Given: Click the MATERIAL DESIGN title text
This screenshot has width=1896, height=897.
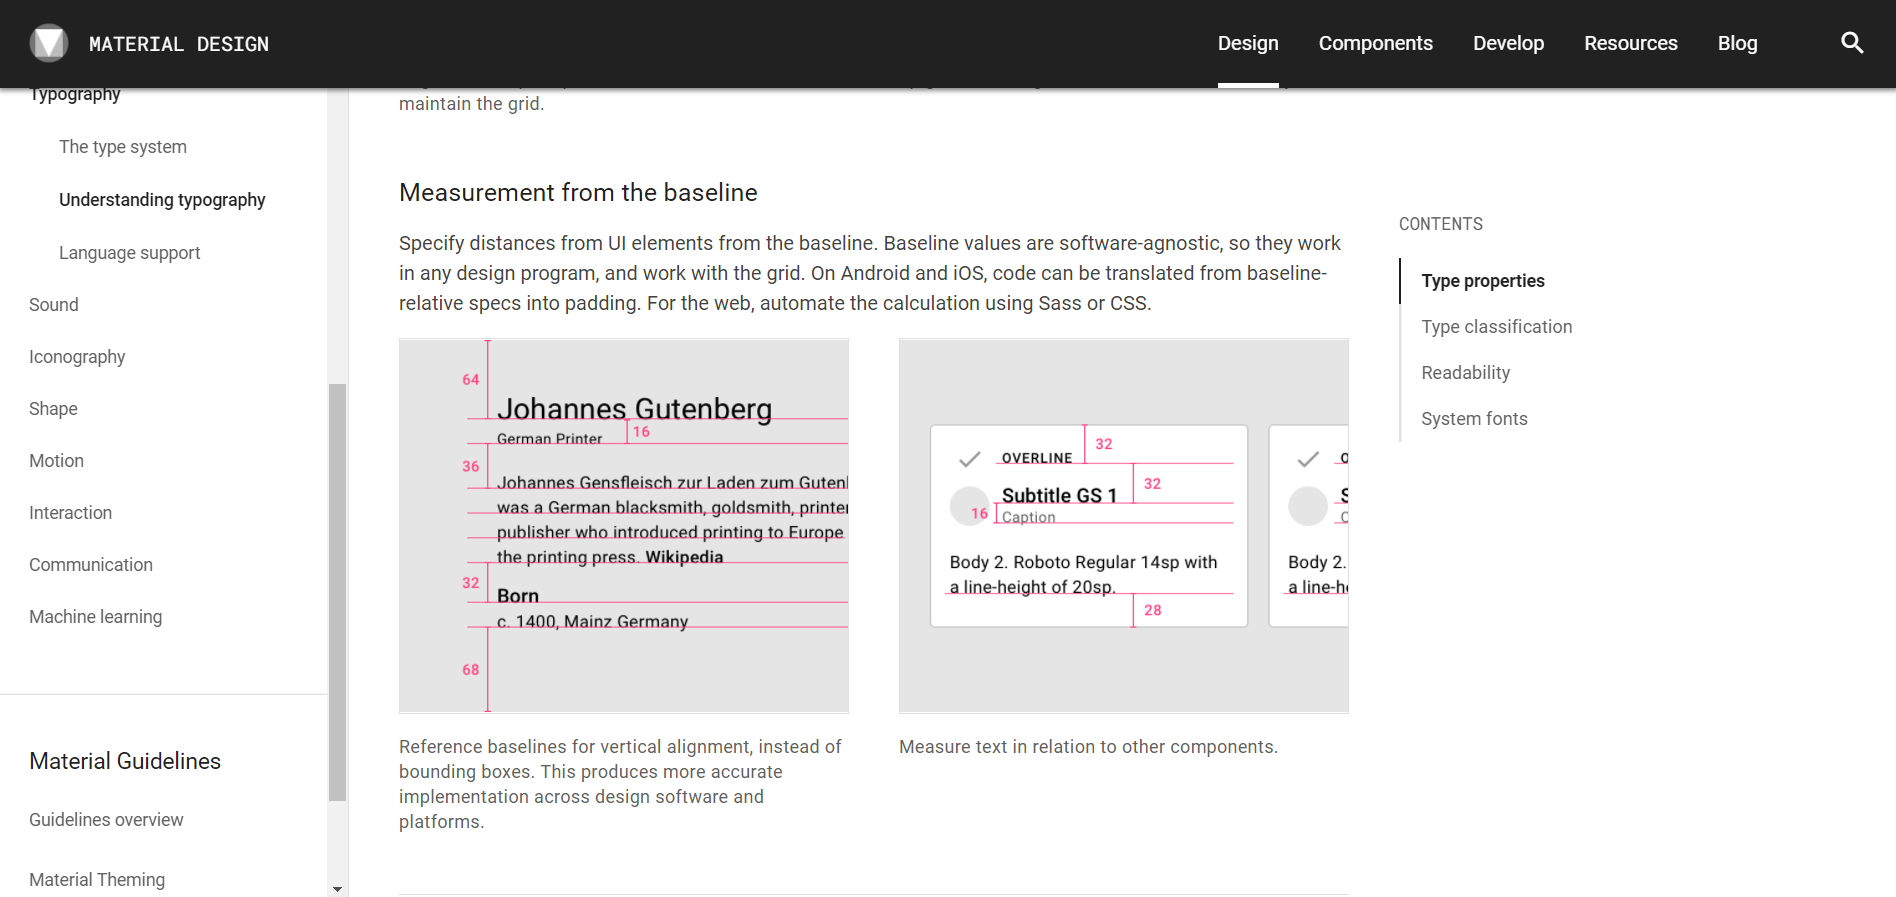Looking at the screenshot, I should coord(179,44).
